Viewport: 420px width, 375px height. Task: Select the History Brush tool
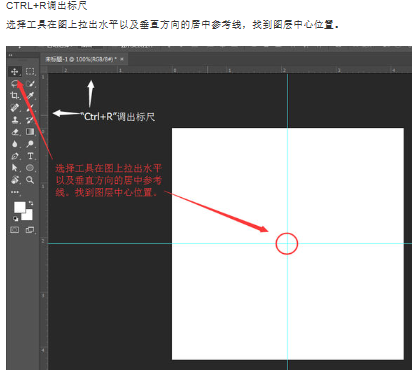[x=30, y=120]
